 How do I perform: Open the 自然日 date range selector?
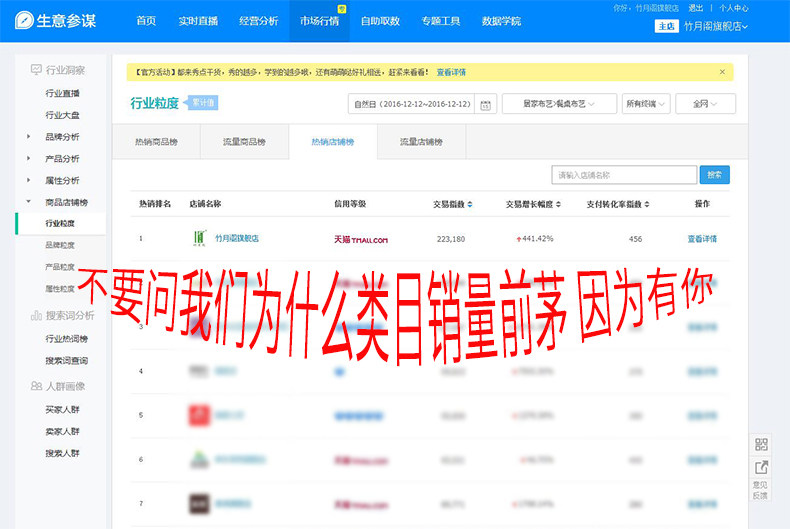(412, 104)
